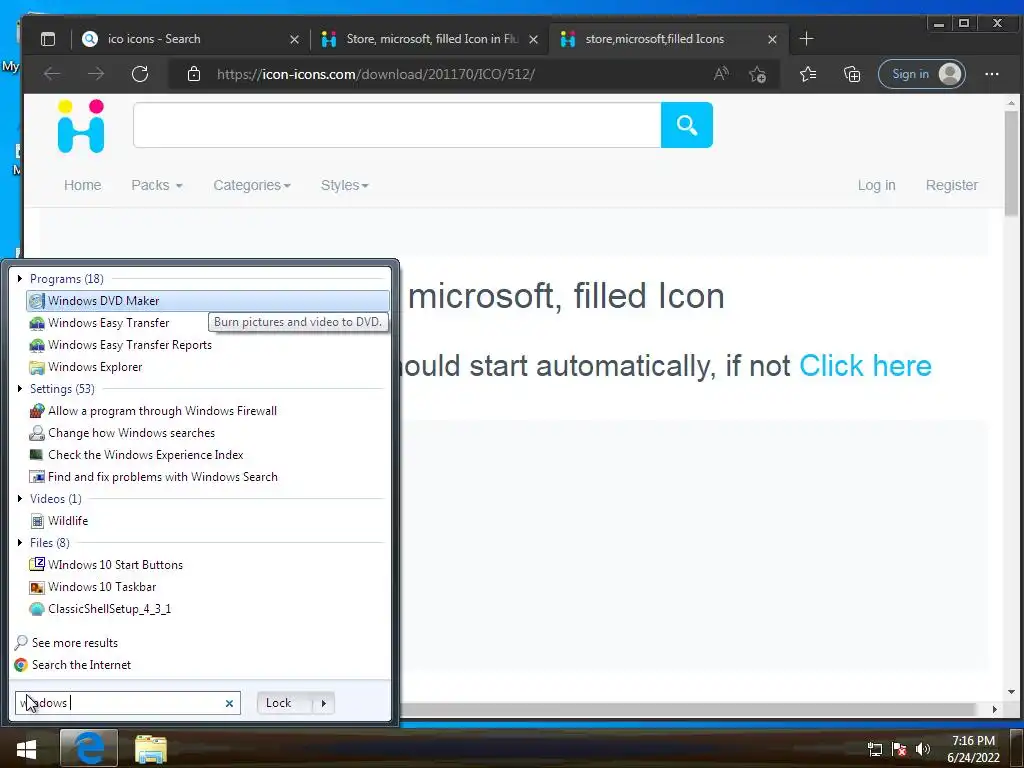
Task: View site information lock icon
Action: click(194, 74)
